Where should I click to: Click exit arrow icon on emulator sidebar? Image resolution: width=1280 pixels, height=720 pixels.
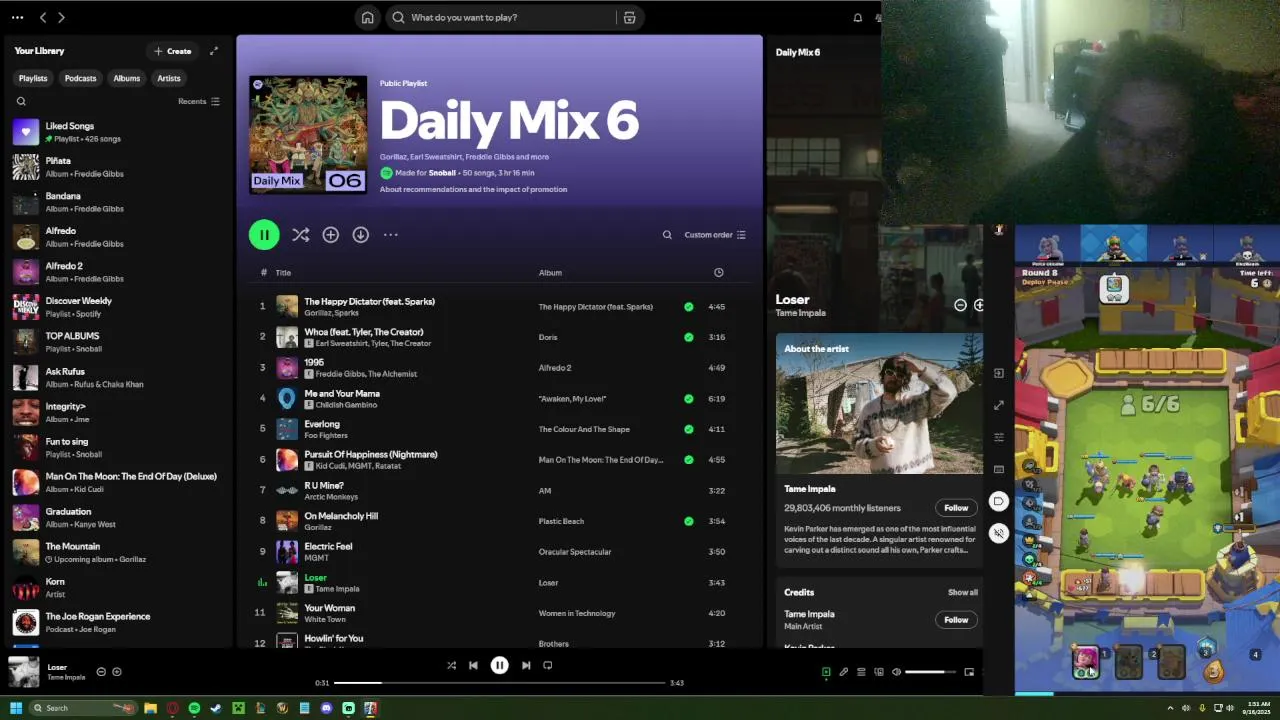[x=999, y=373]
